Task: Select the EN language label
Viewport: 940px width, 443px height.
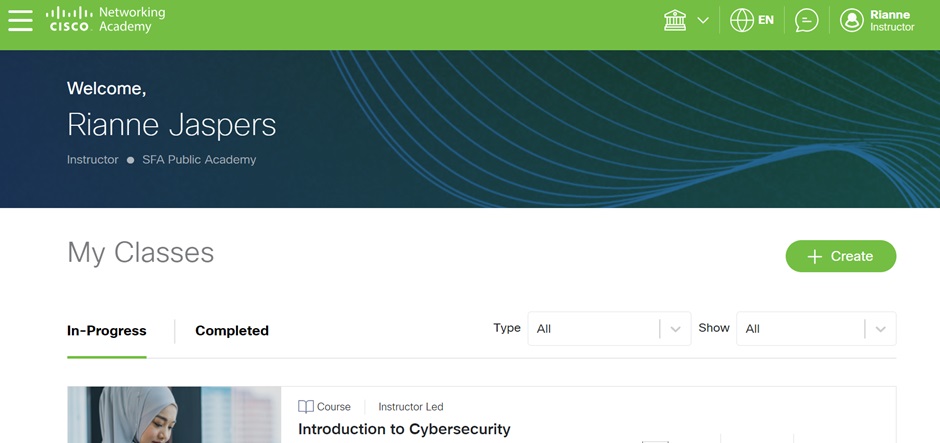Action: pyautogui.click(x=766, y=20)
